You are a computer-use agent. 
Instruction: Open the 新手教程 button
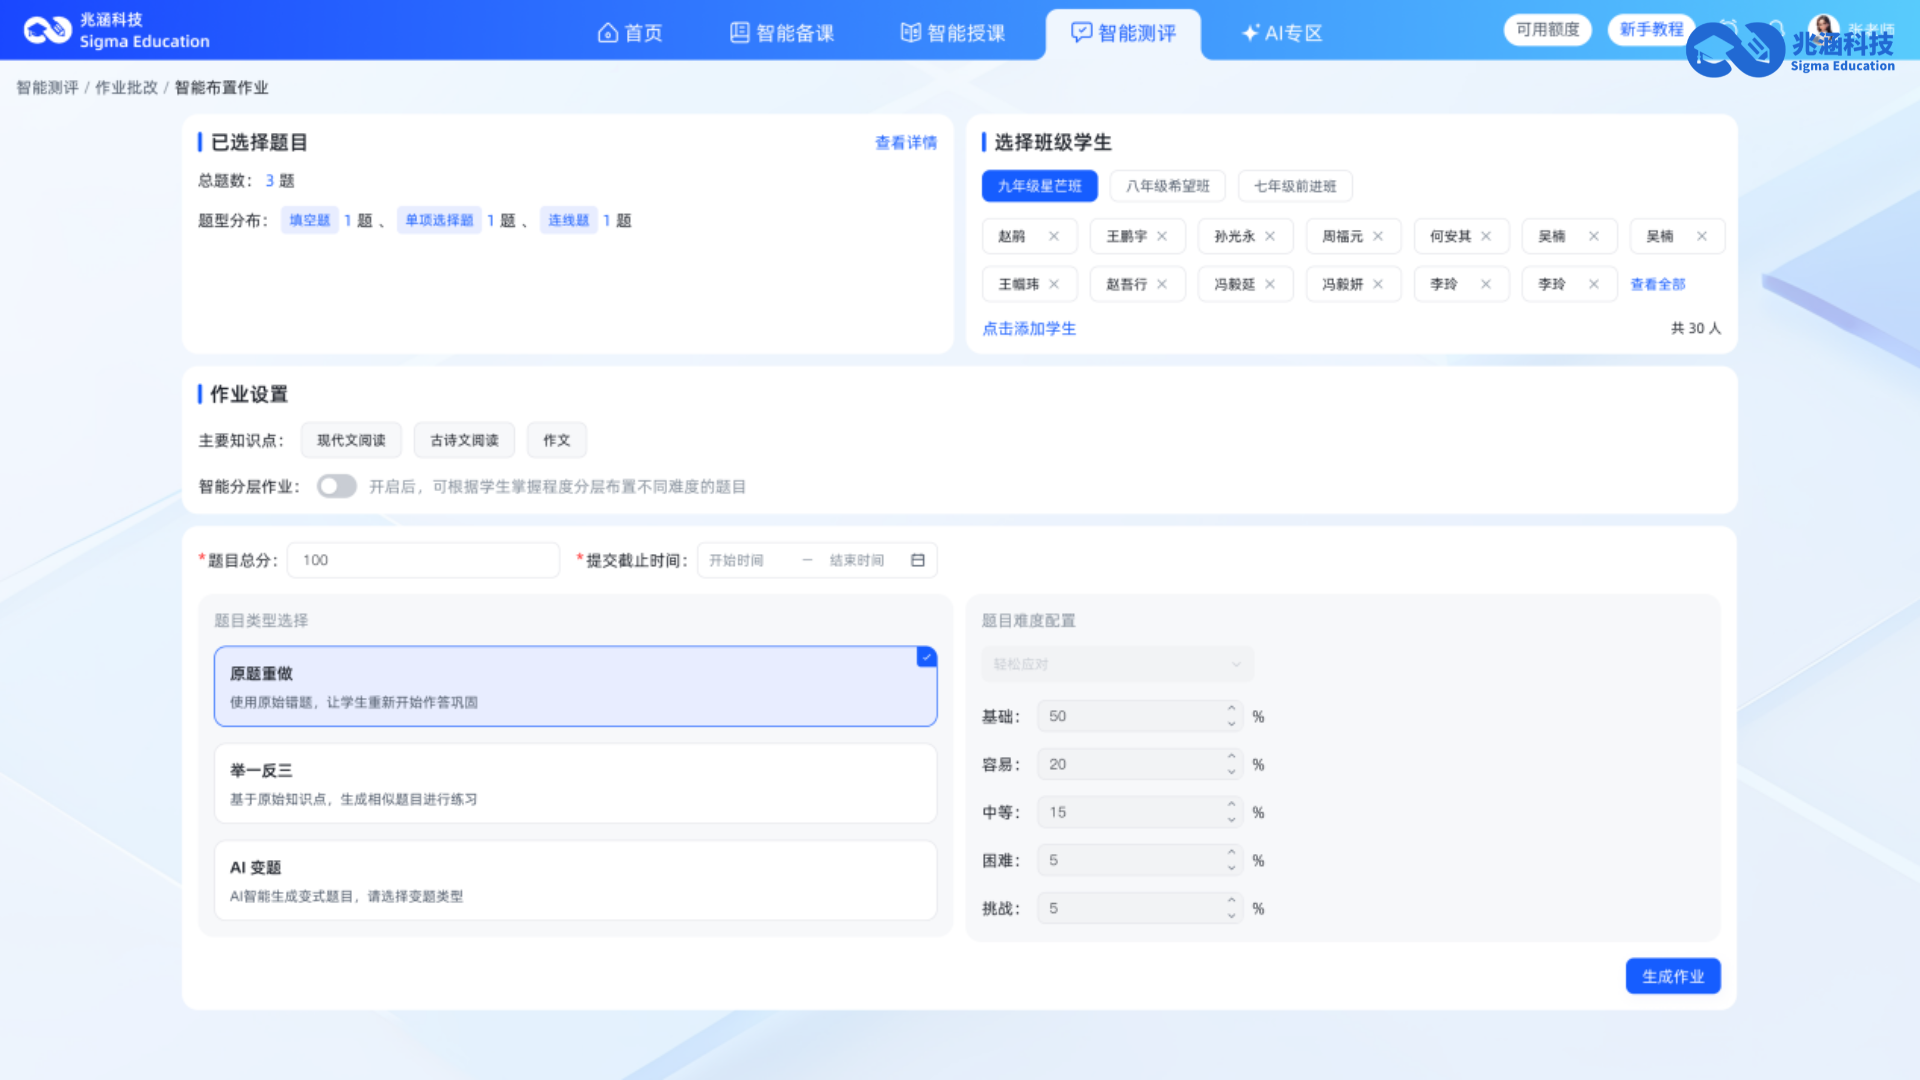[x=1651, y=29]
